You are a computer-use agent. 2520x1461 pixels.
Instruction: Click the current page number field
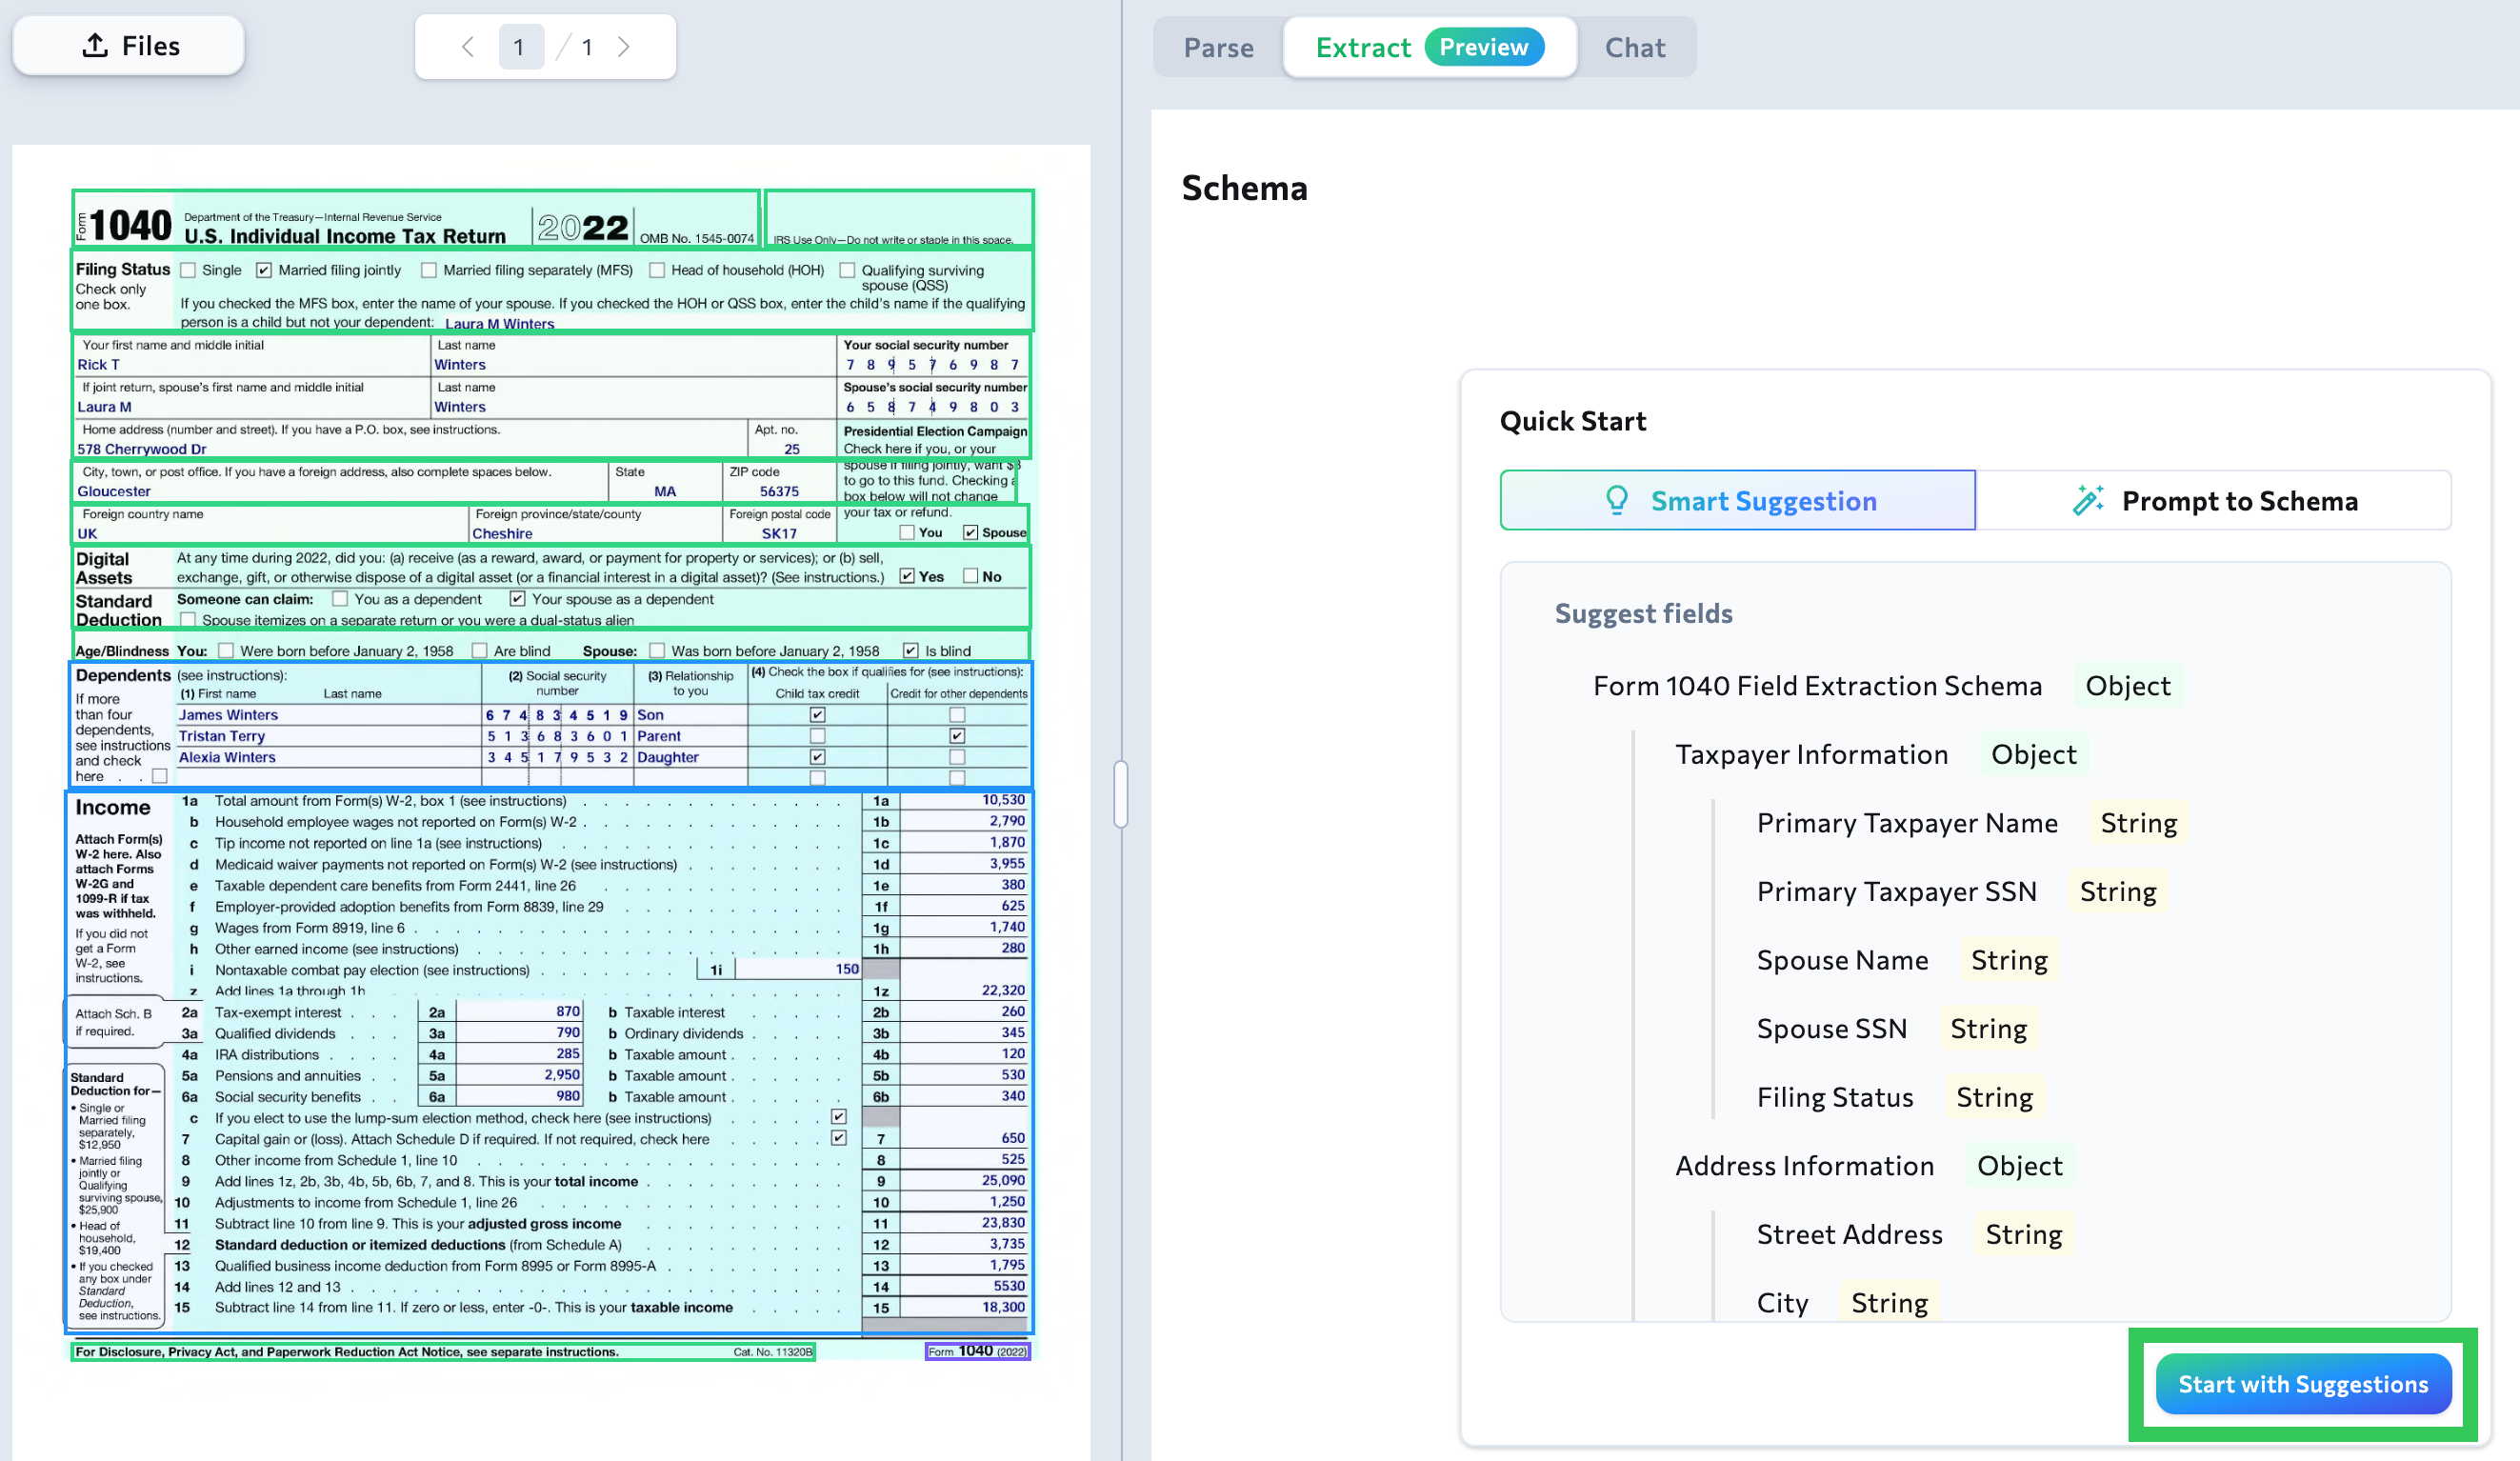(519, 46)
